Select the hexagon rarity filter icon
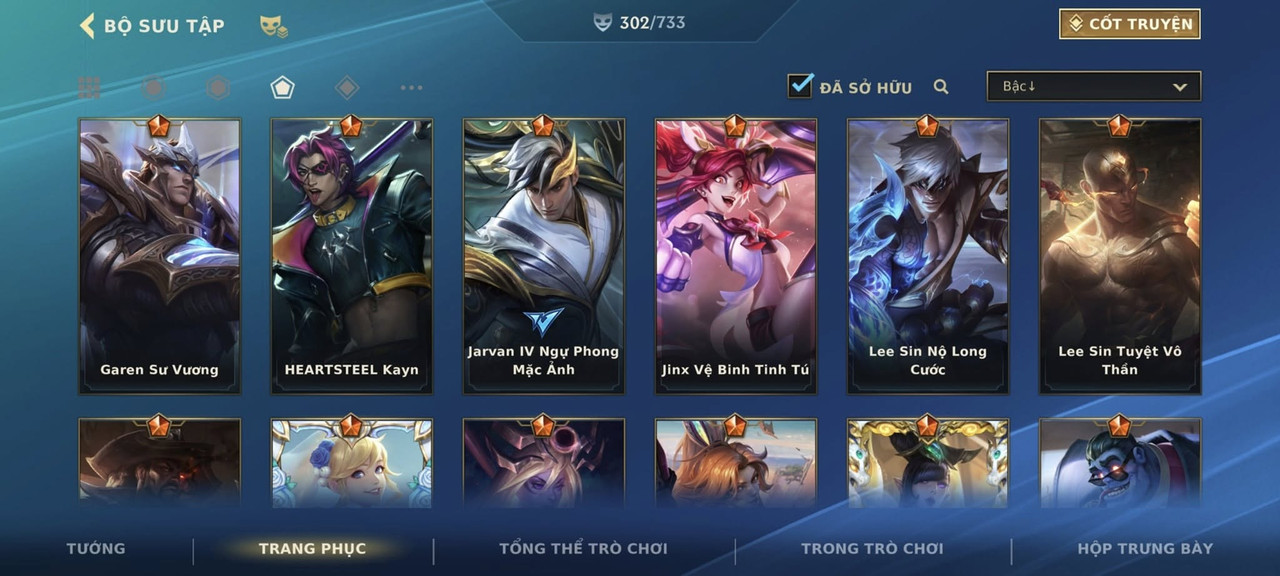The width and height of the screenshot is (1280, 576). click(x=217, y=88)
